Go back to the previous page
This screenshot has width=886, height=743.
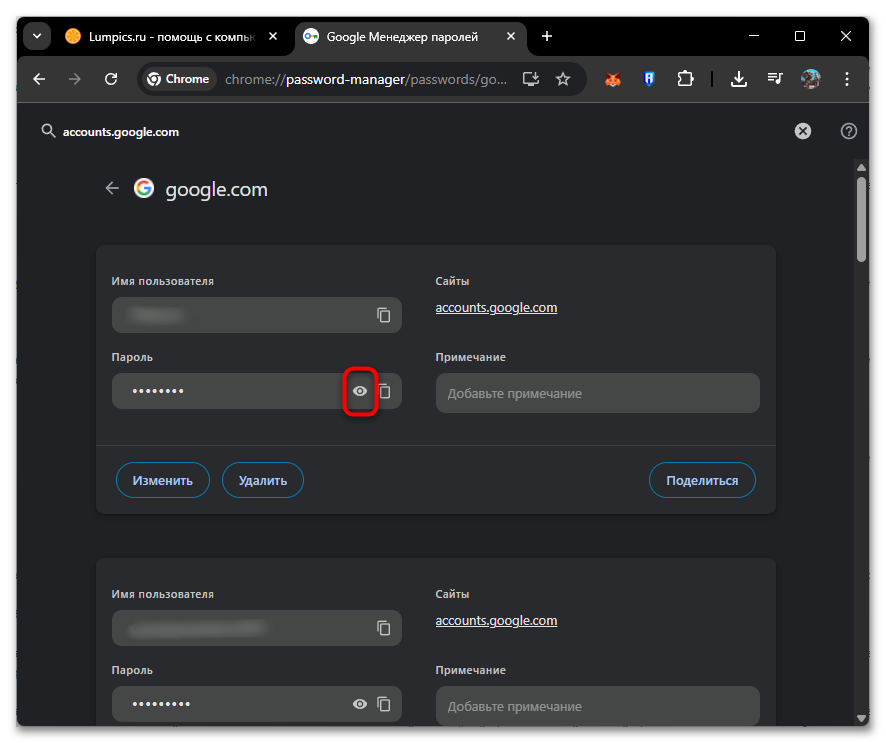(x=39, y=79)
